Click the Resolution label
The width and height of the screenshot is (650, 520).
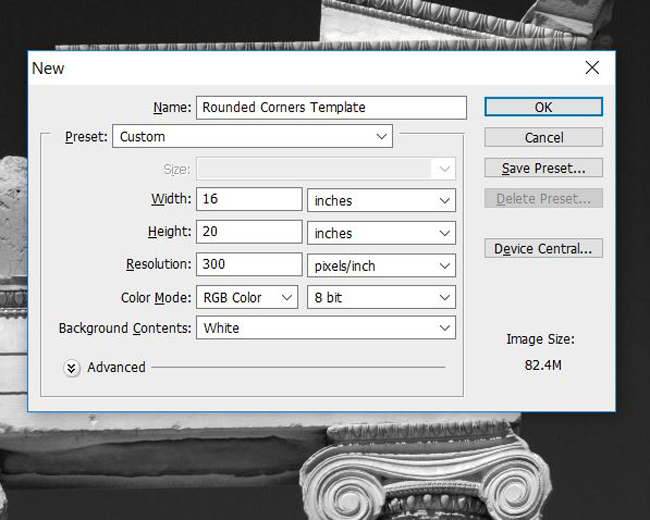click(x=158, y=264)
